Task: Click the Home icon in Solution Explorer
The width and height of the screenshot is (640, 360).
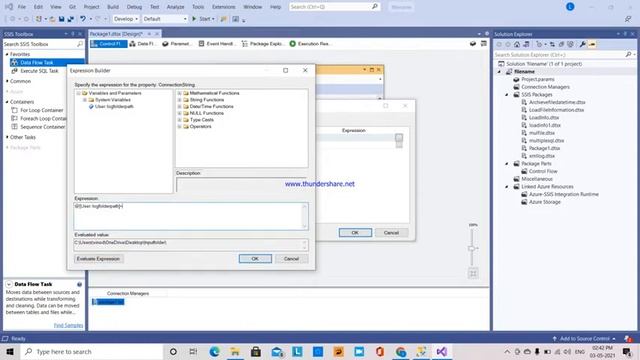Action: [517, 44]
